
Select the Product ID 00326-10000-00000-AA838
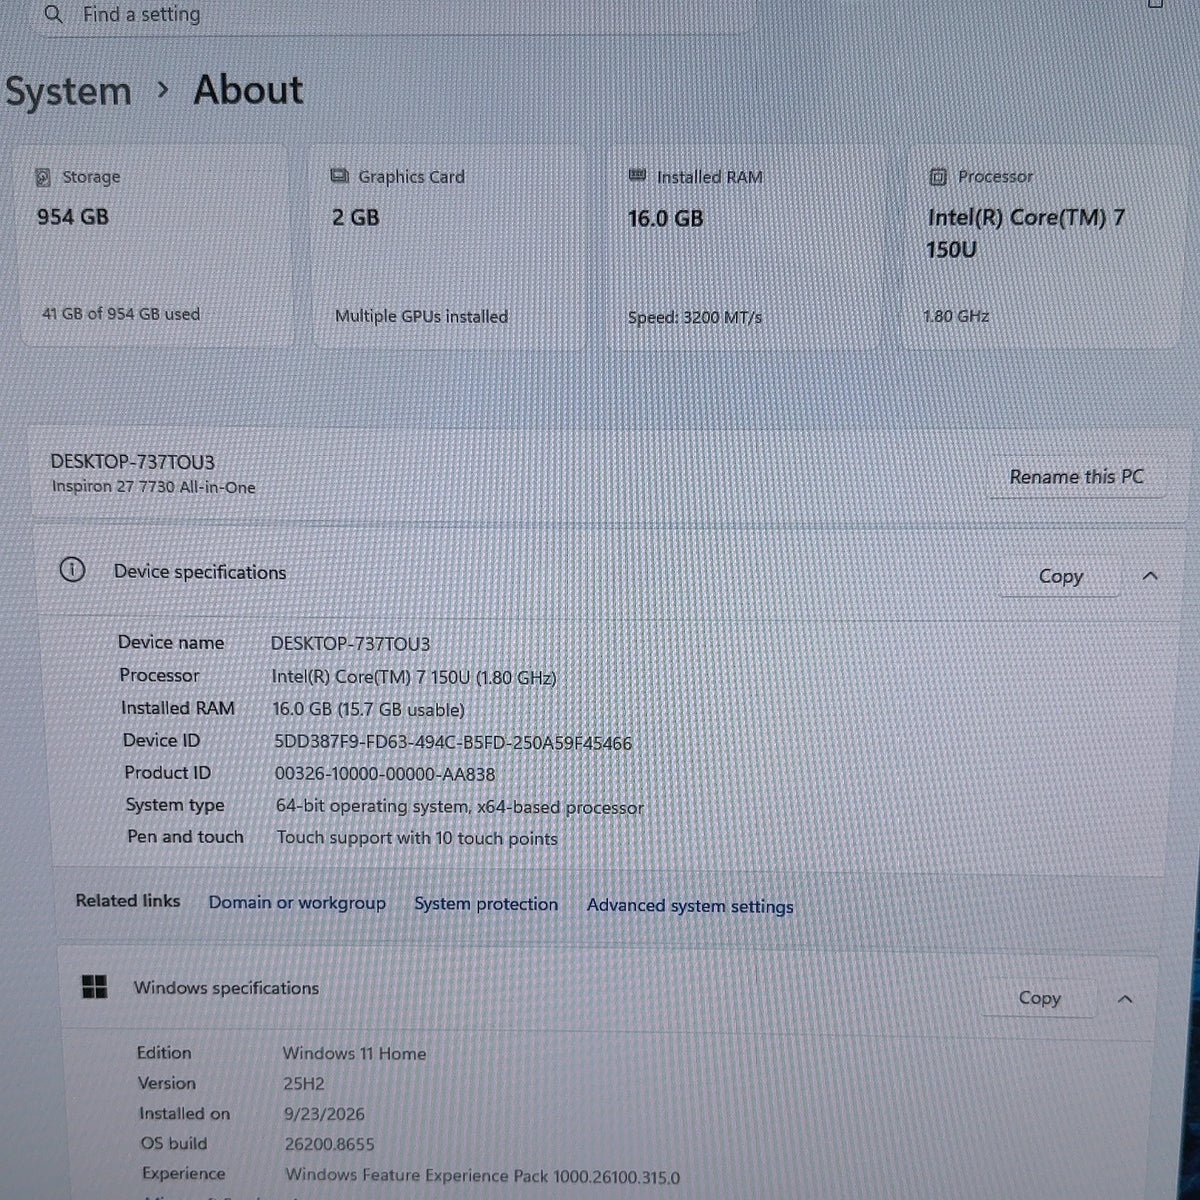pyautogui.click(x=385, y=774)
